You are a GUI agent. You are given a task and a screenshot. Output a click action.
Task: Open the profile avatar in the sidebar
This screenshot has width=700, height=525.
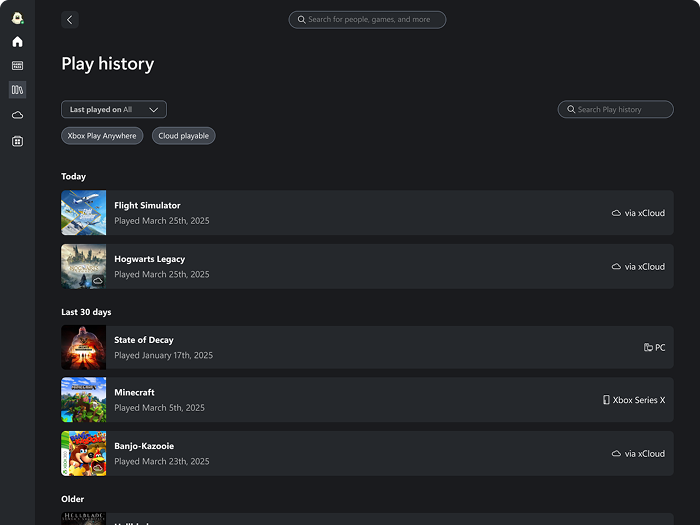[x=17, y=18]
